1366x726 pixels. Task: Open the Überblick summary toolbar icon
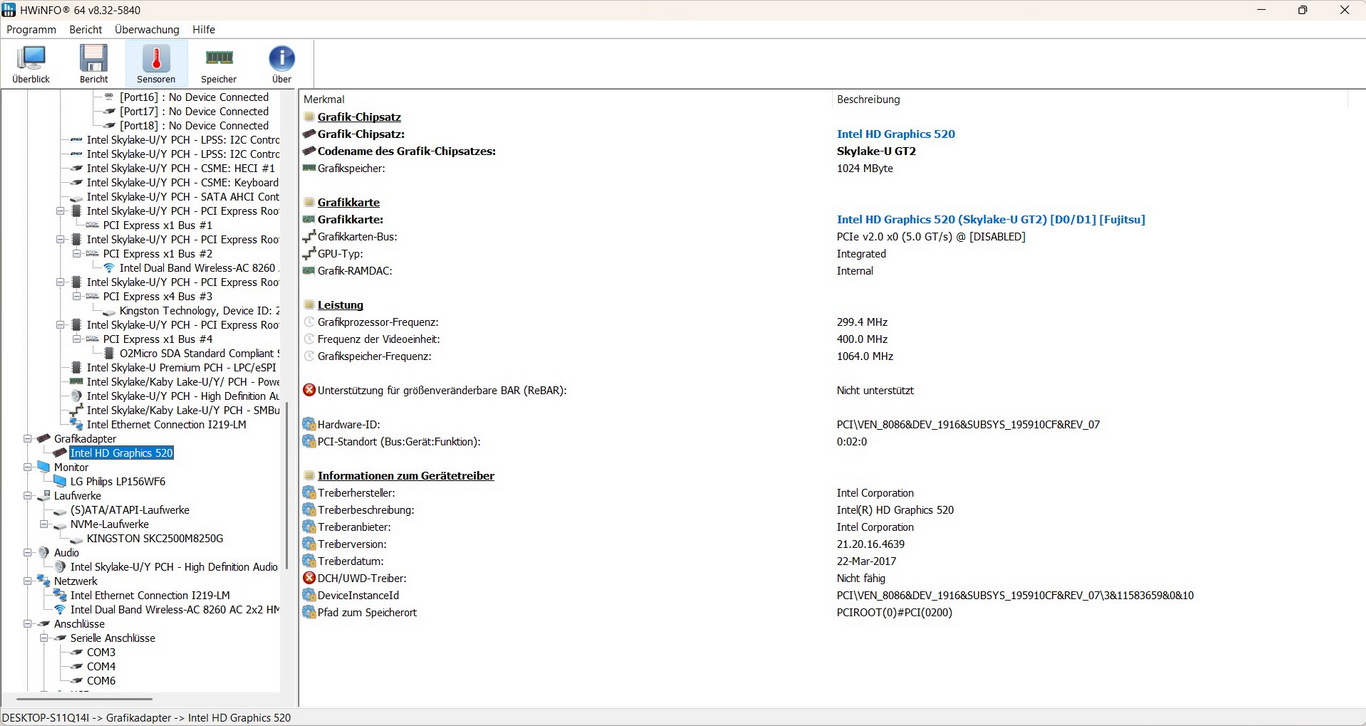click(31, 64)
